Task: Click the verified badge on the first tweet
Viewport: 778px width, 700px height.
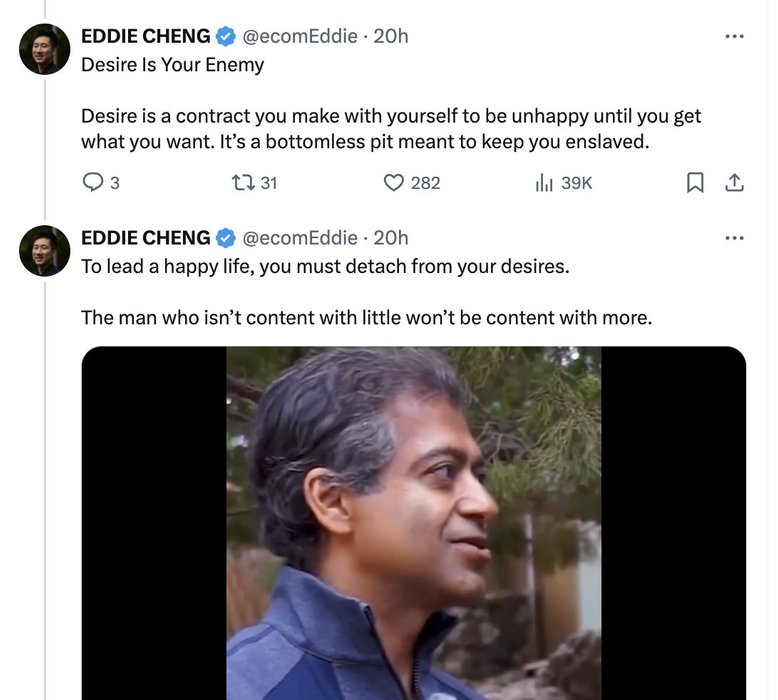Action: (x=226, y=36)
